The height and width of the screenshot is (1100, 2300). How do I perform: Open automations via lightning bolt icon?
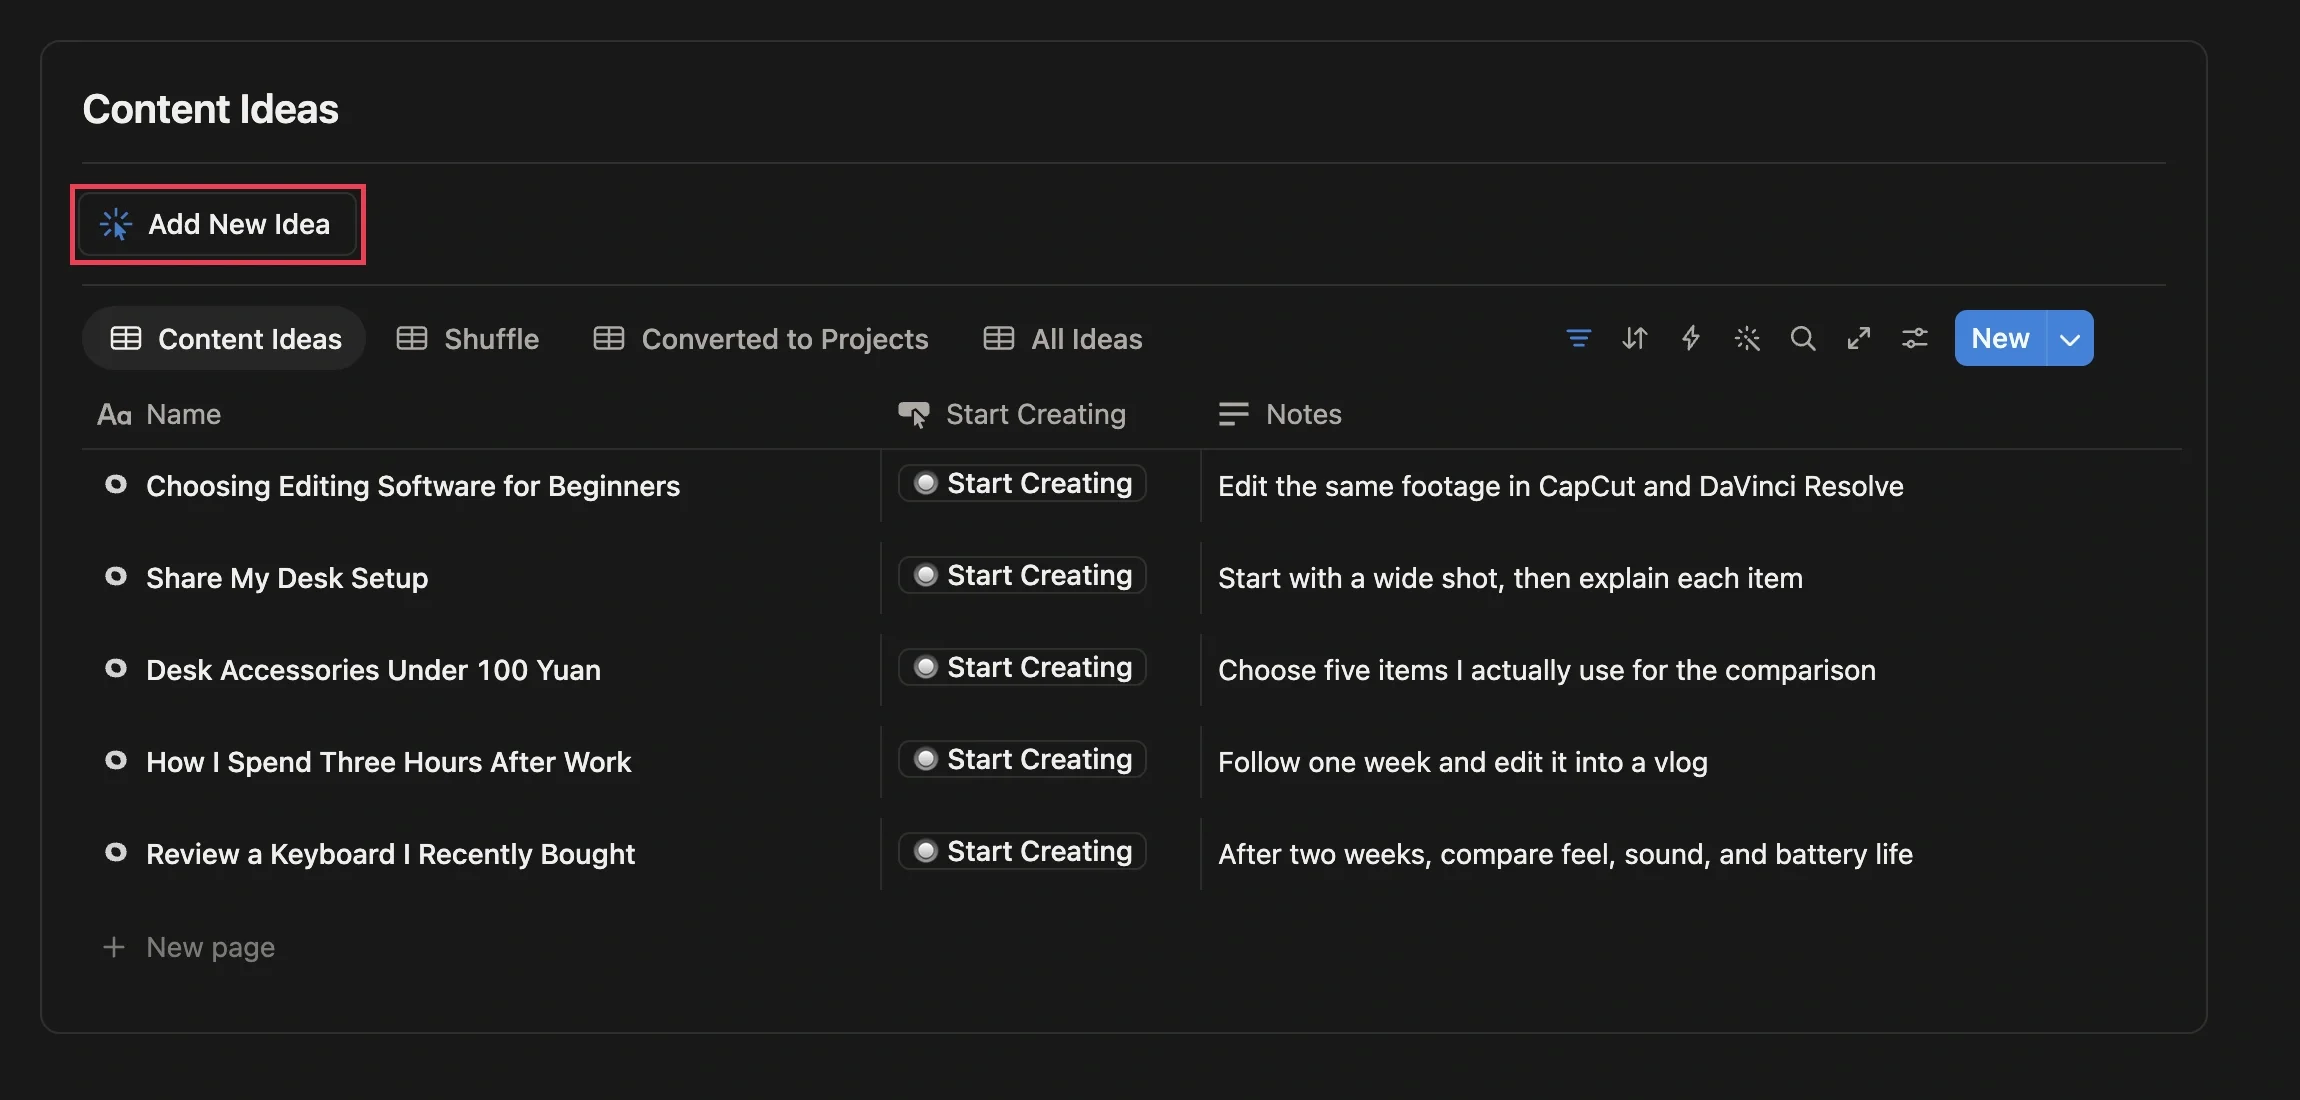[1690, 339]
